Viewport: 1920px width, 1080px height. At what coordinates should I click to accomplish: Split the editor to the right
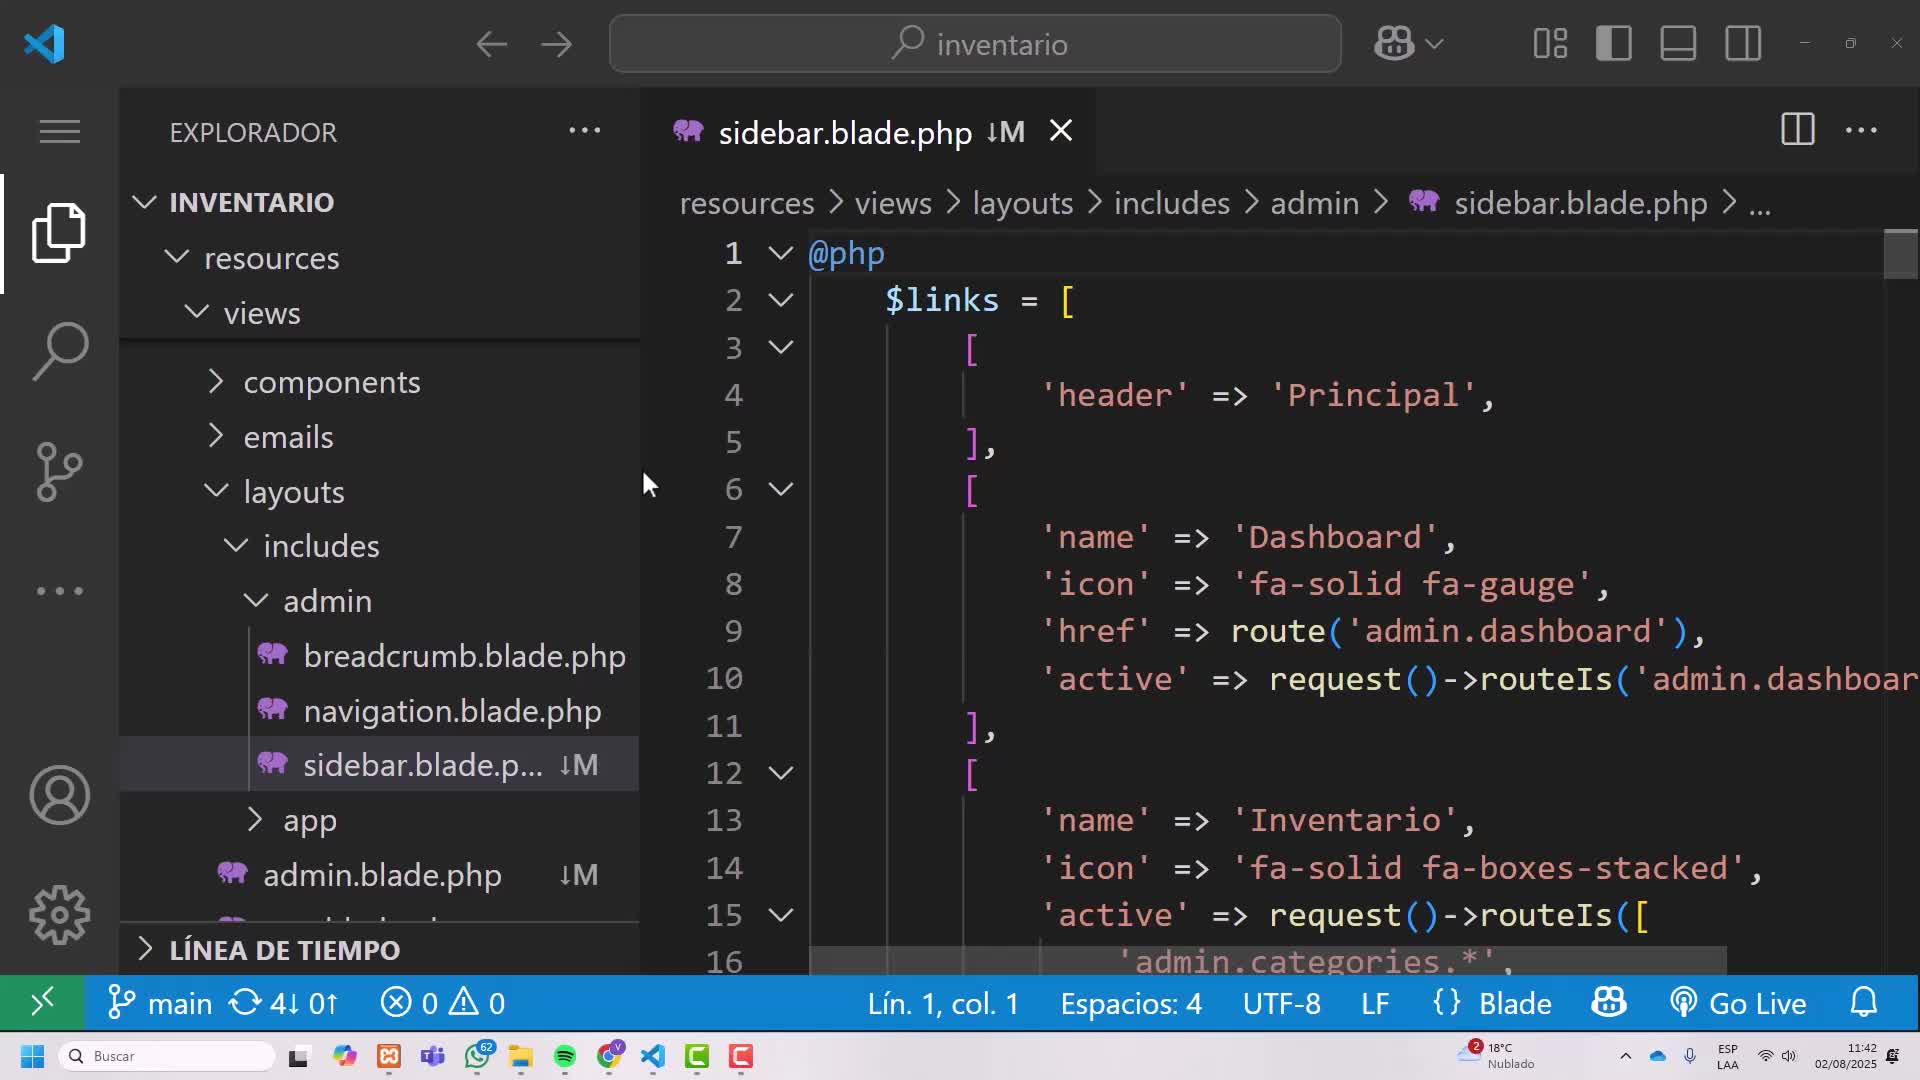tap(1797, 130)
